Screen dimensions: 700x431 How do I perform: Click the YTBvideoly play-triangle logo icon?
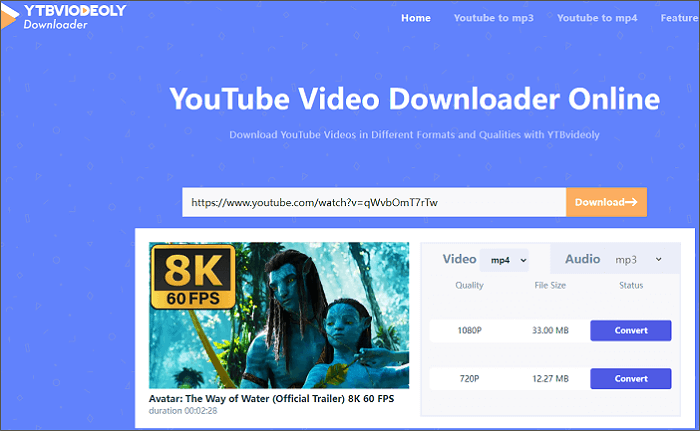pyautogui.click(x=9, y=17)
